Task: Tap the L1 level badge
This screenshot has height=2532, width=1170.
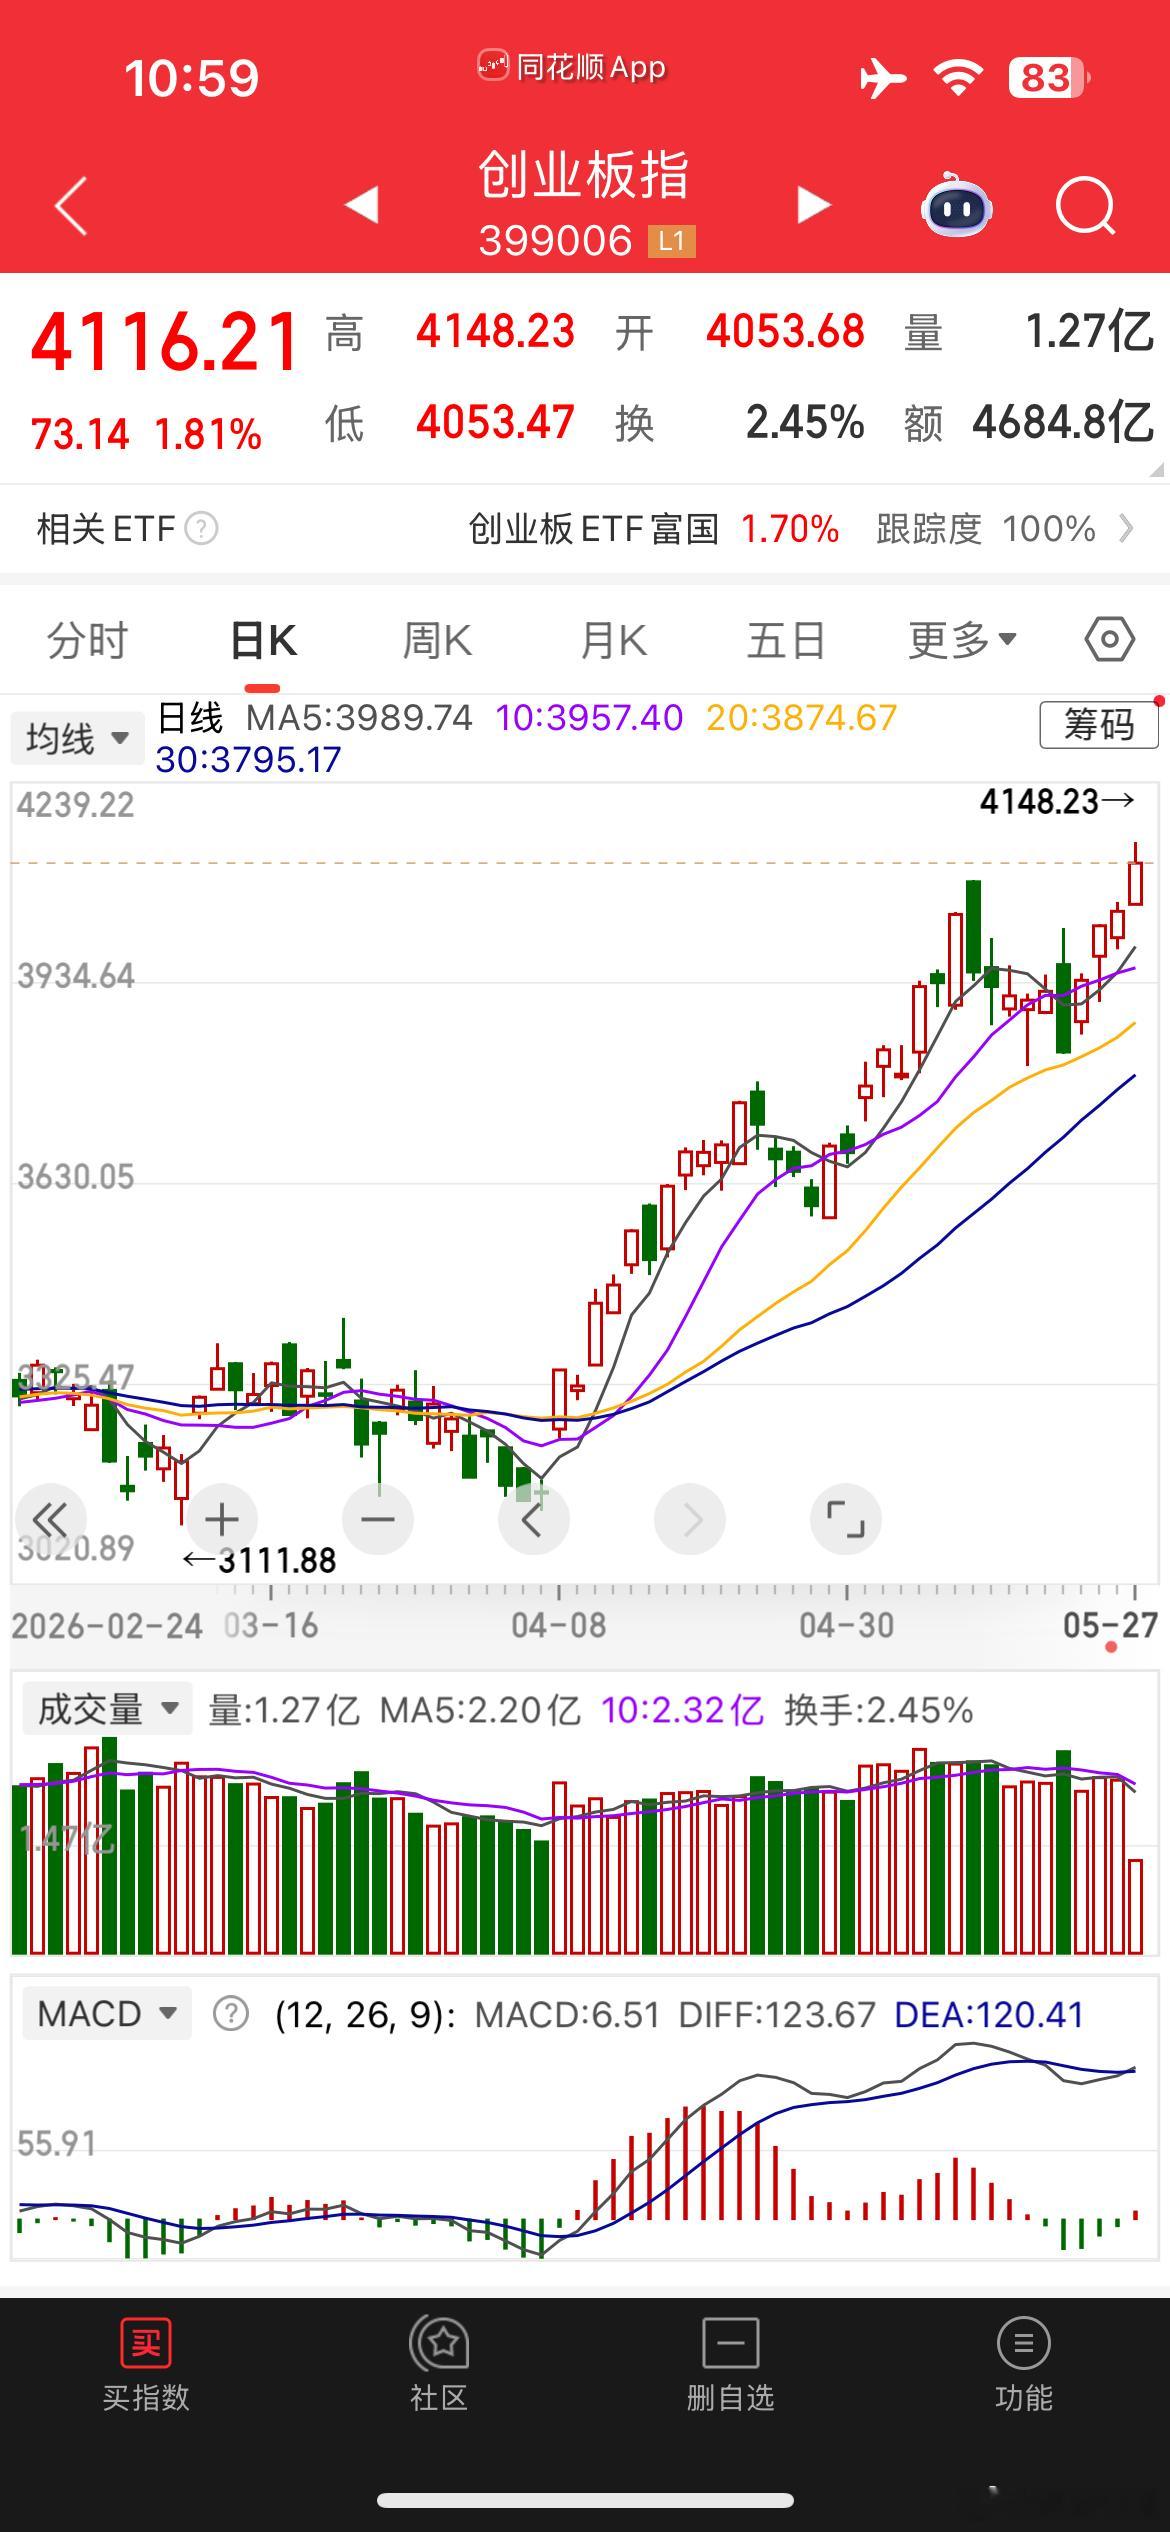Action: click(671, 240)
